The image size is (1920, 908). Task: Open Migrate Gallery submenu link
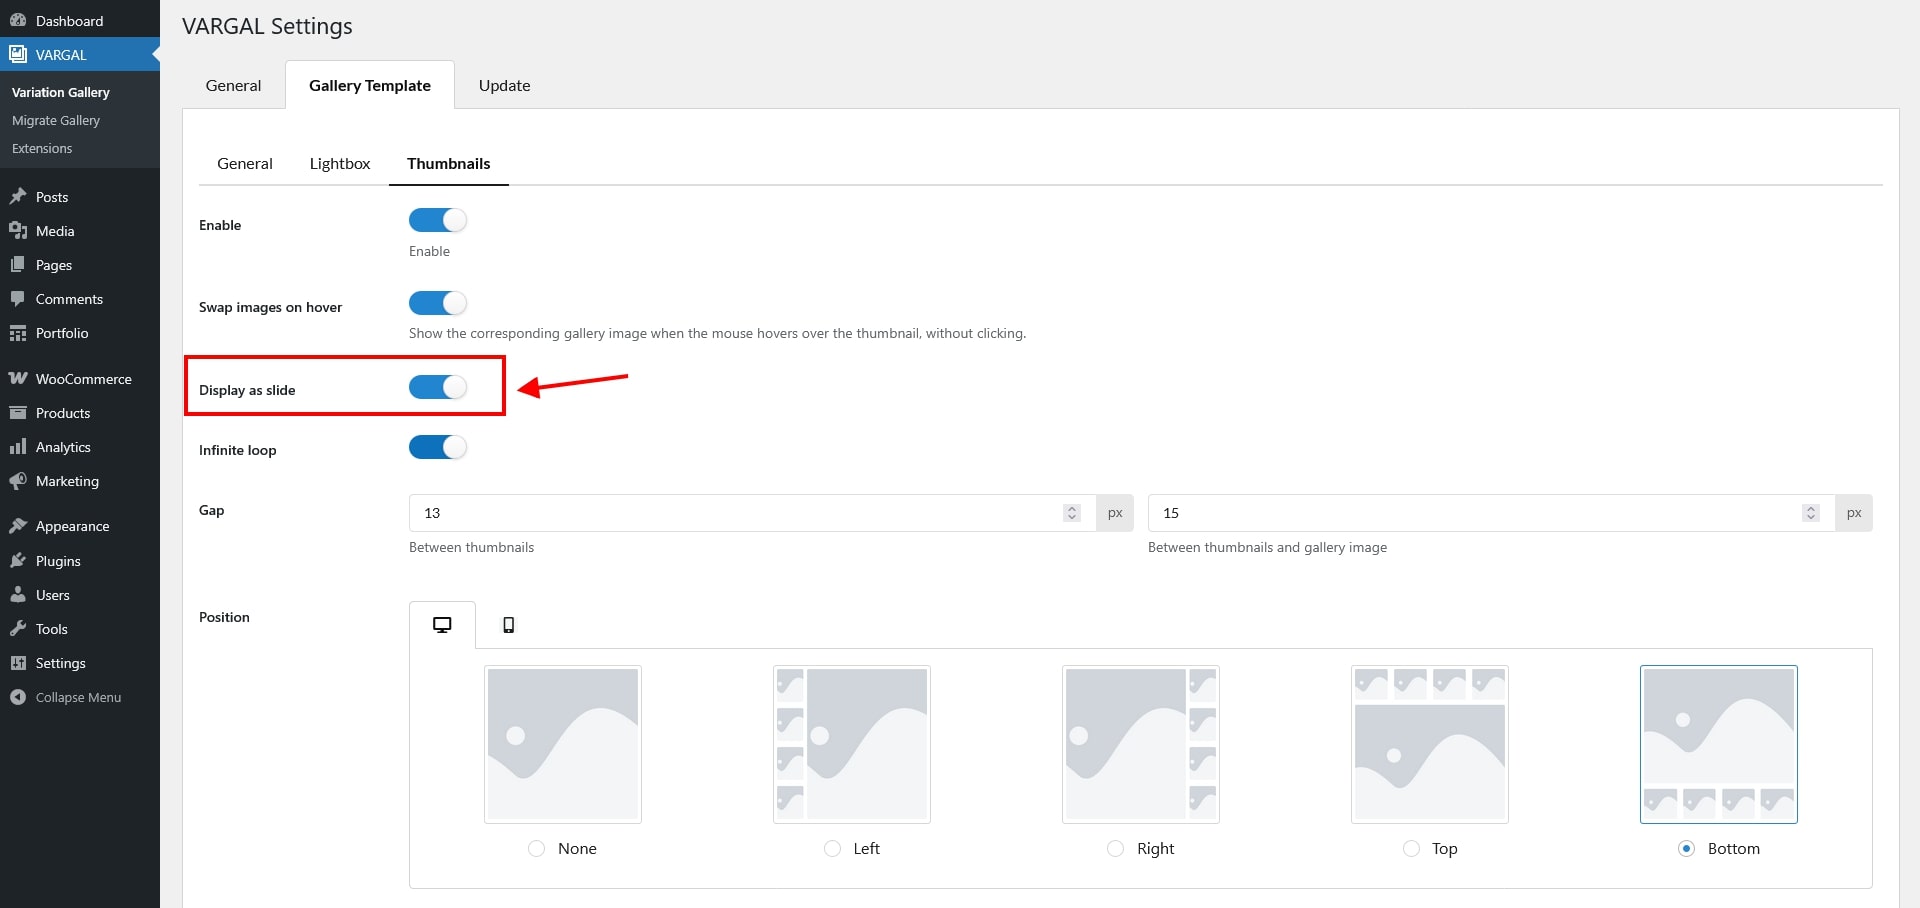pyautogui.click(x=56, y=120)
